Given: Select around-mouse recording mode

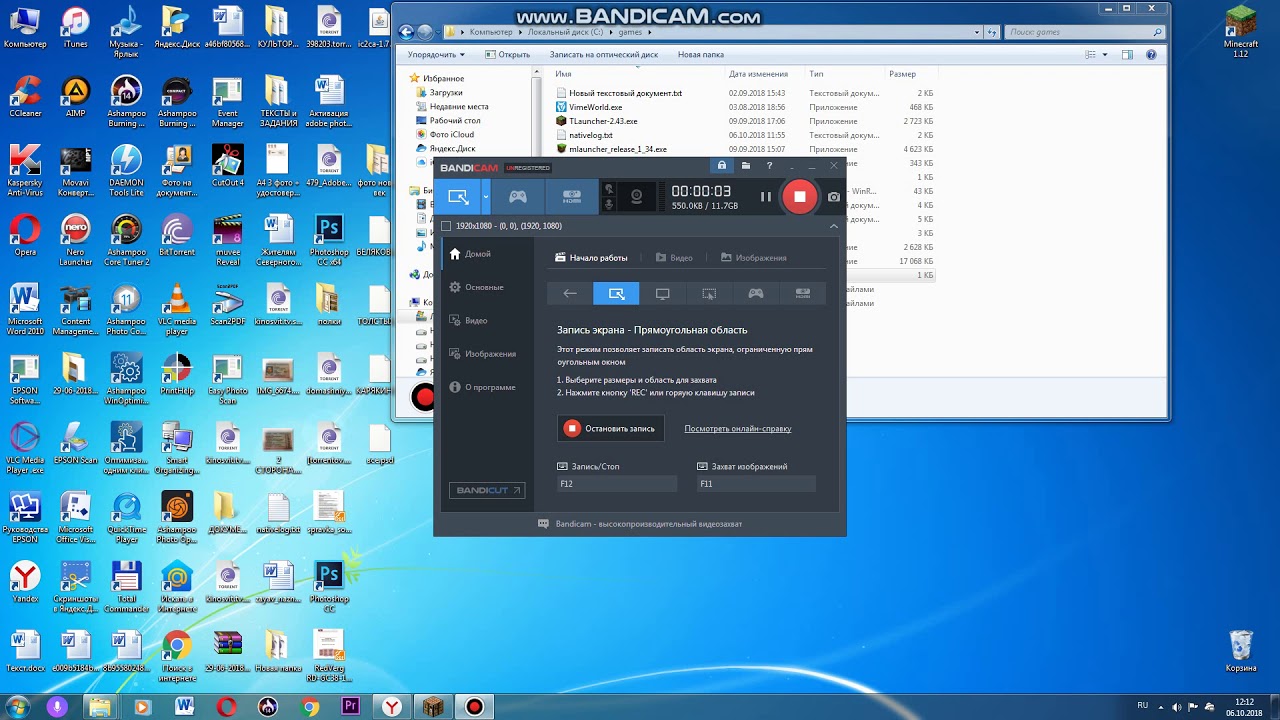Looking at the screenshot, I should pos(709,293).
